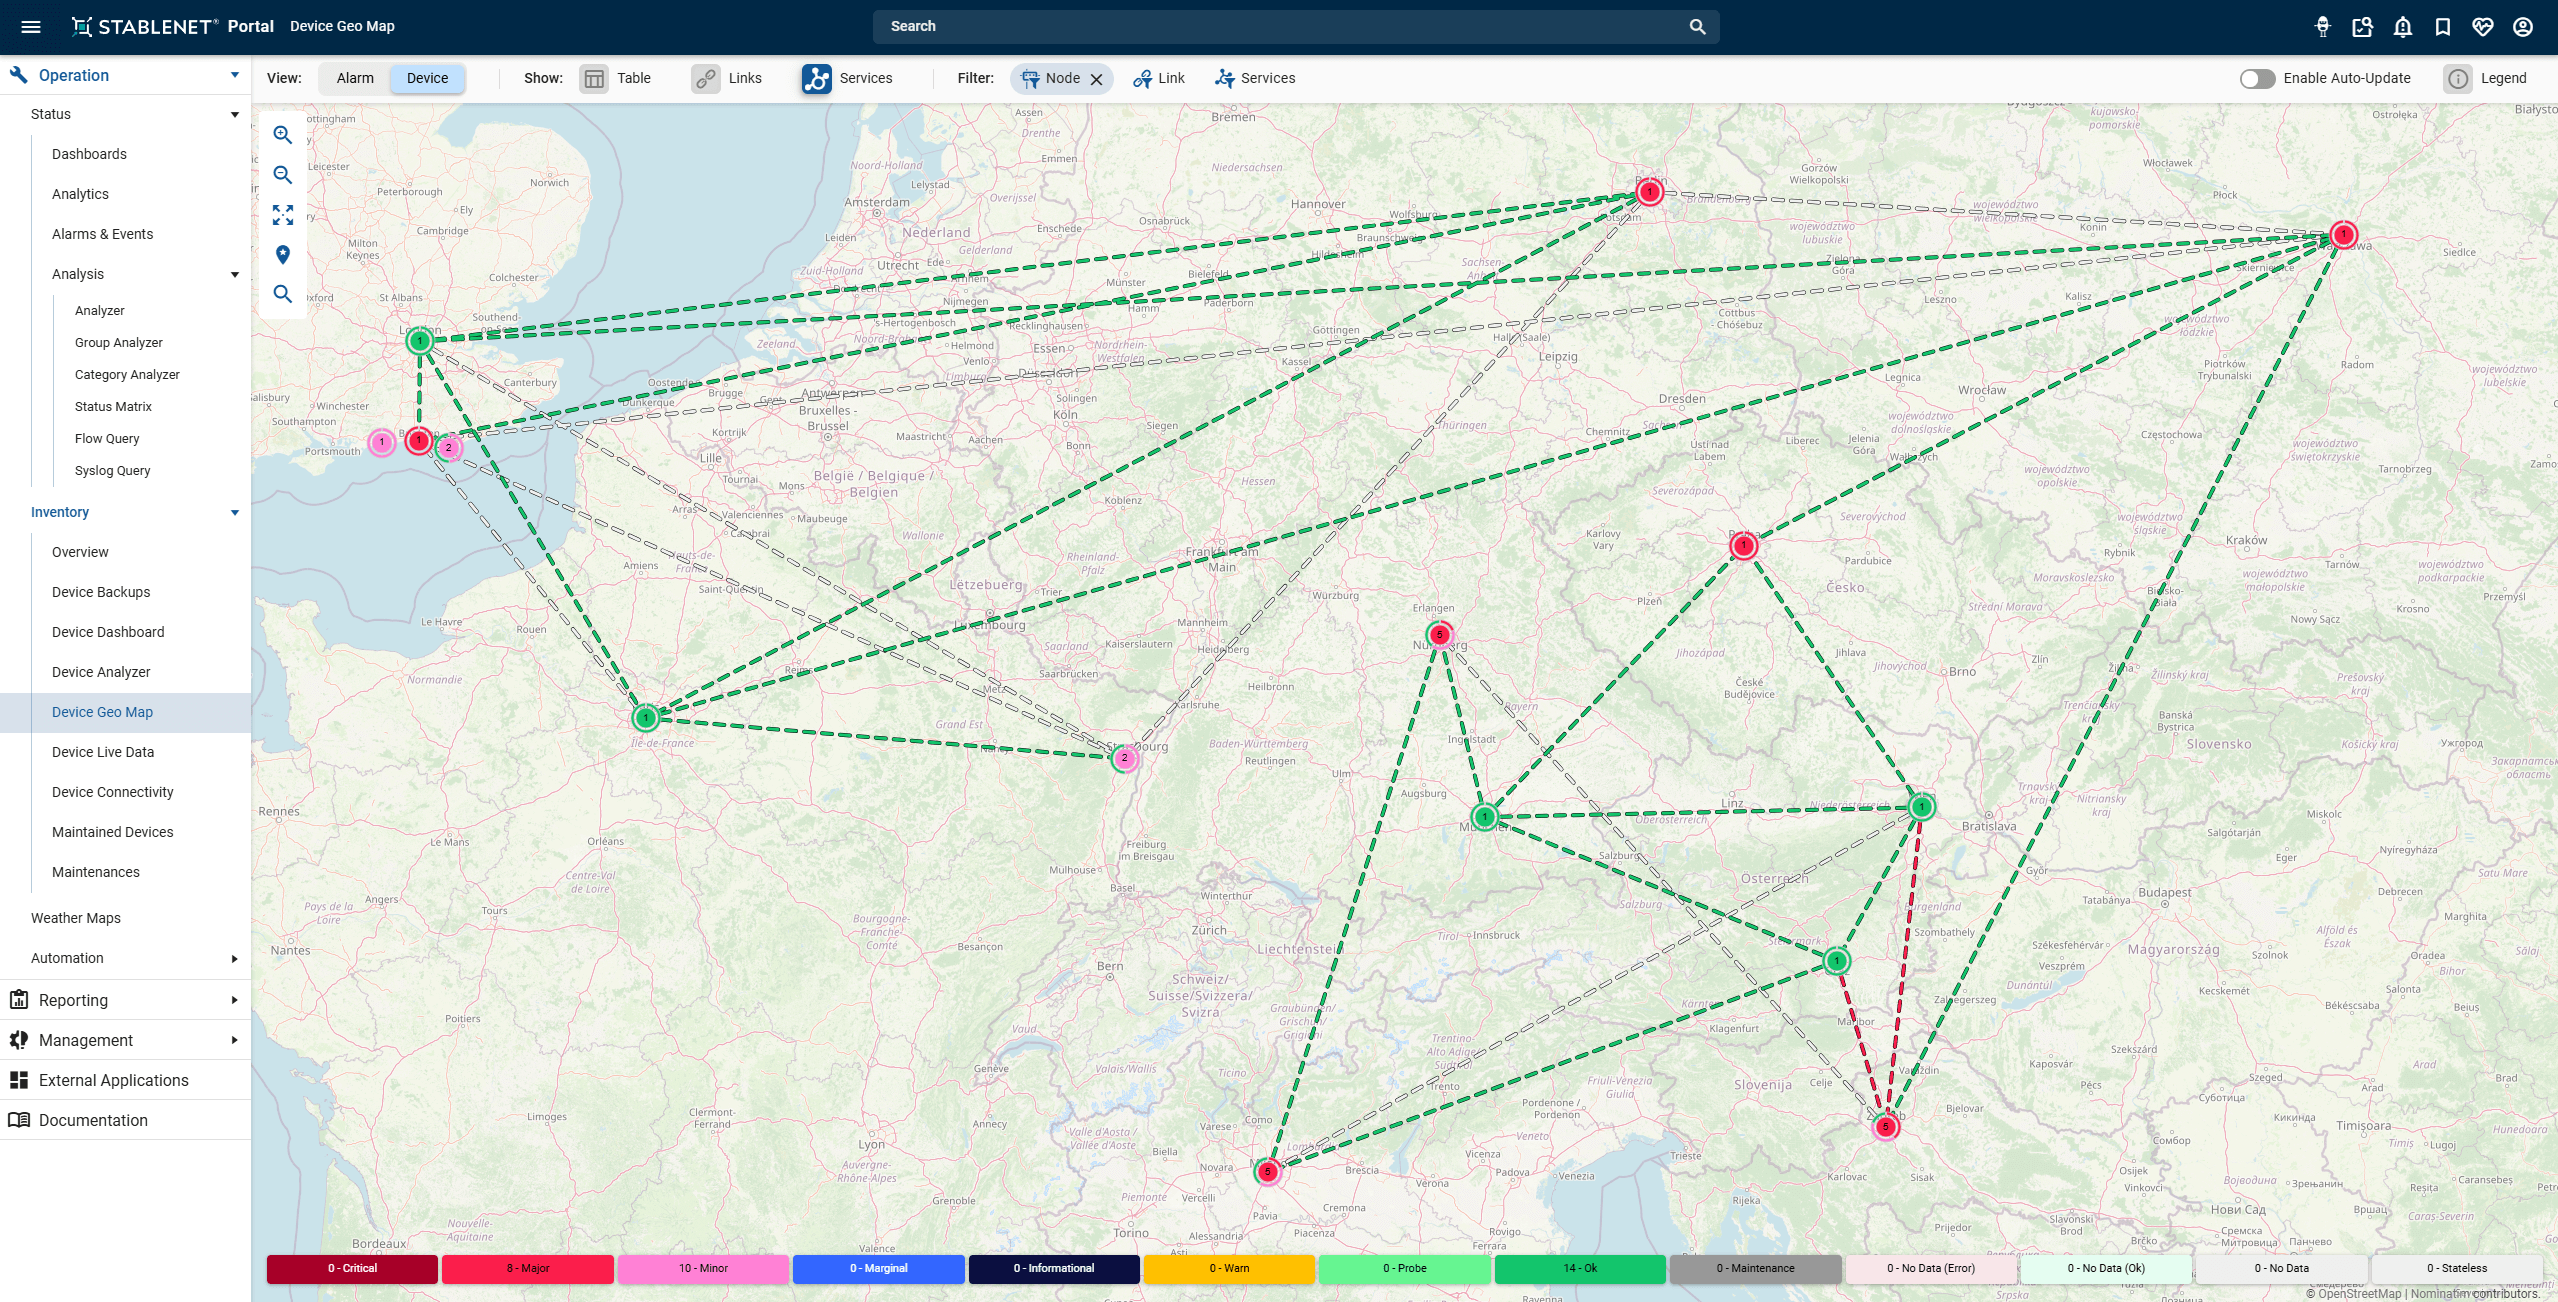Switch to Alarm view tab
The image size is (2558, 1302).
tap(355, 79)
